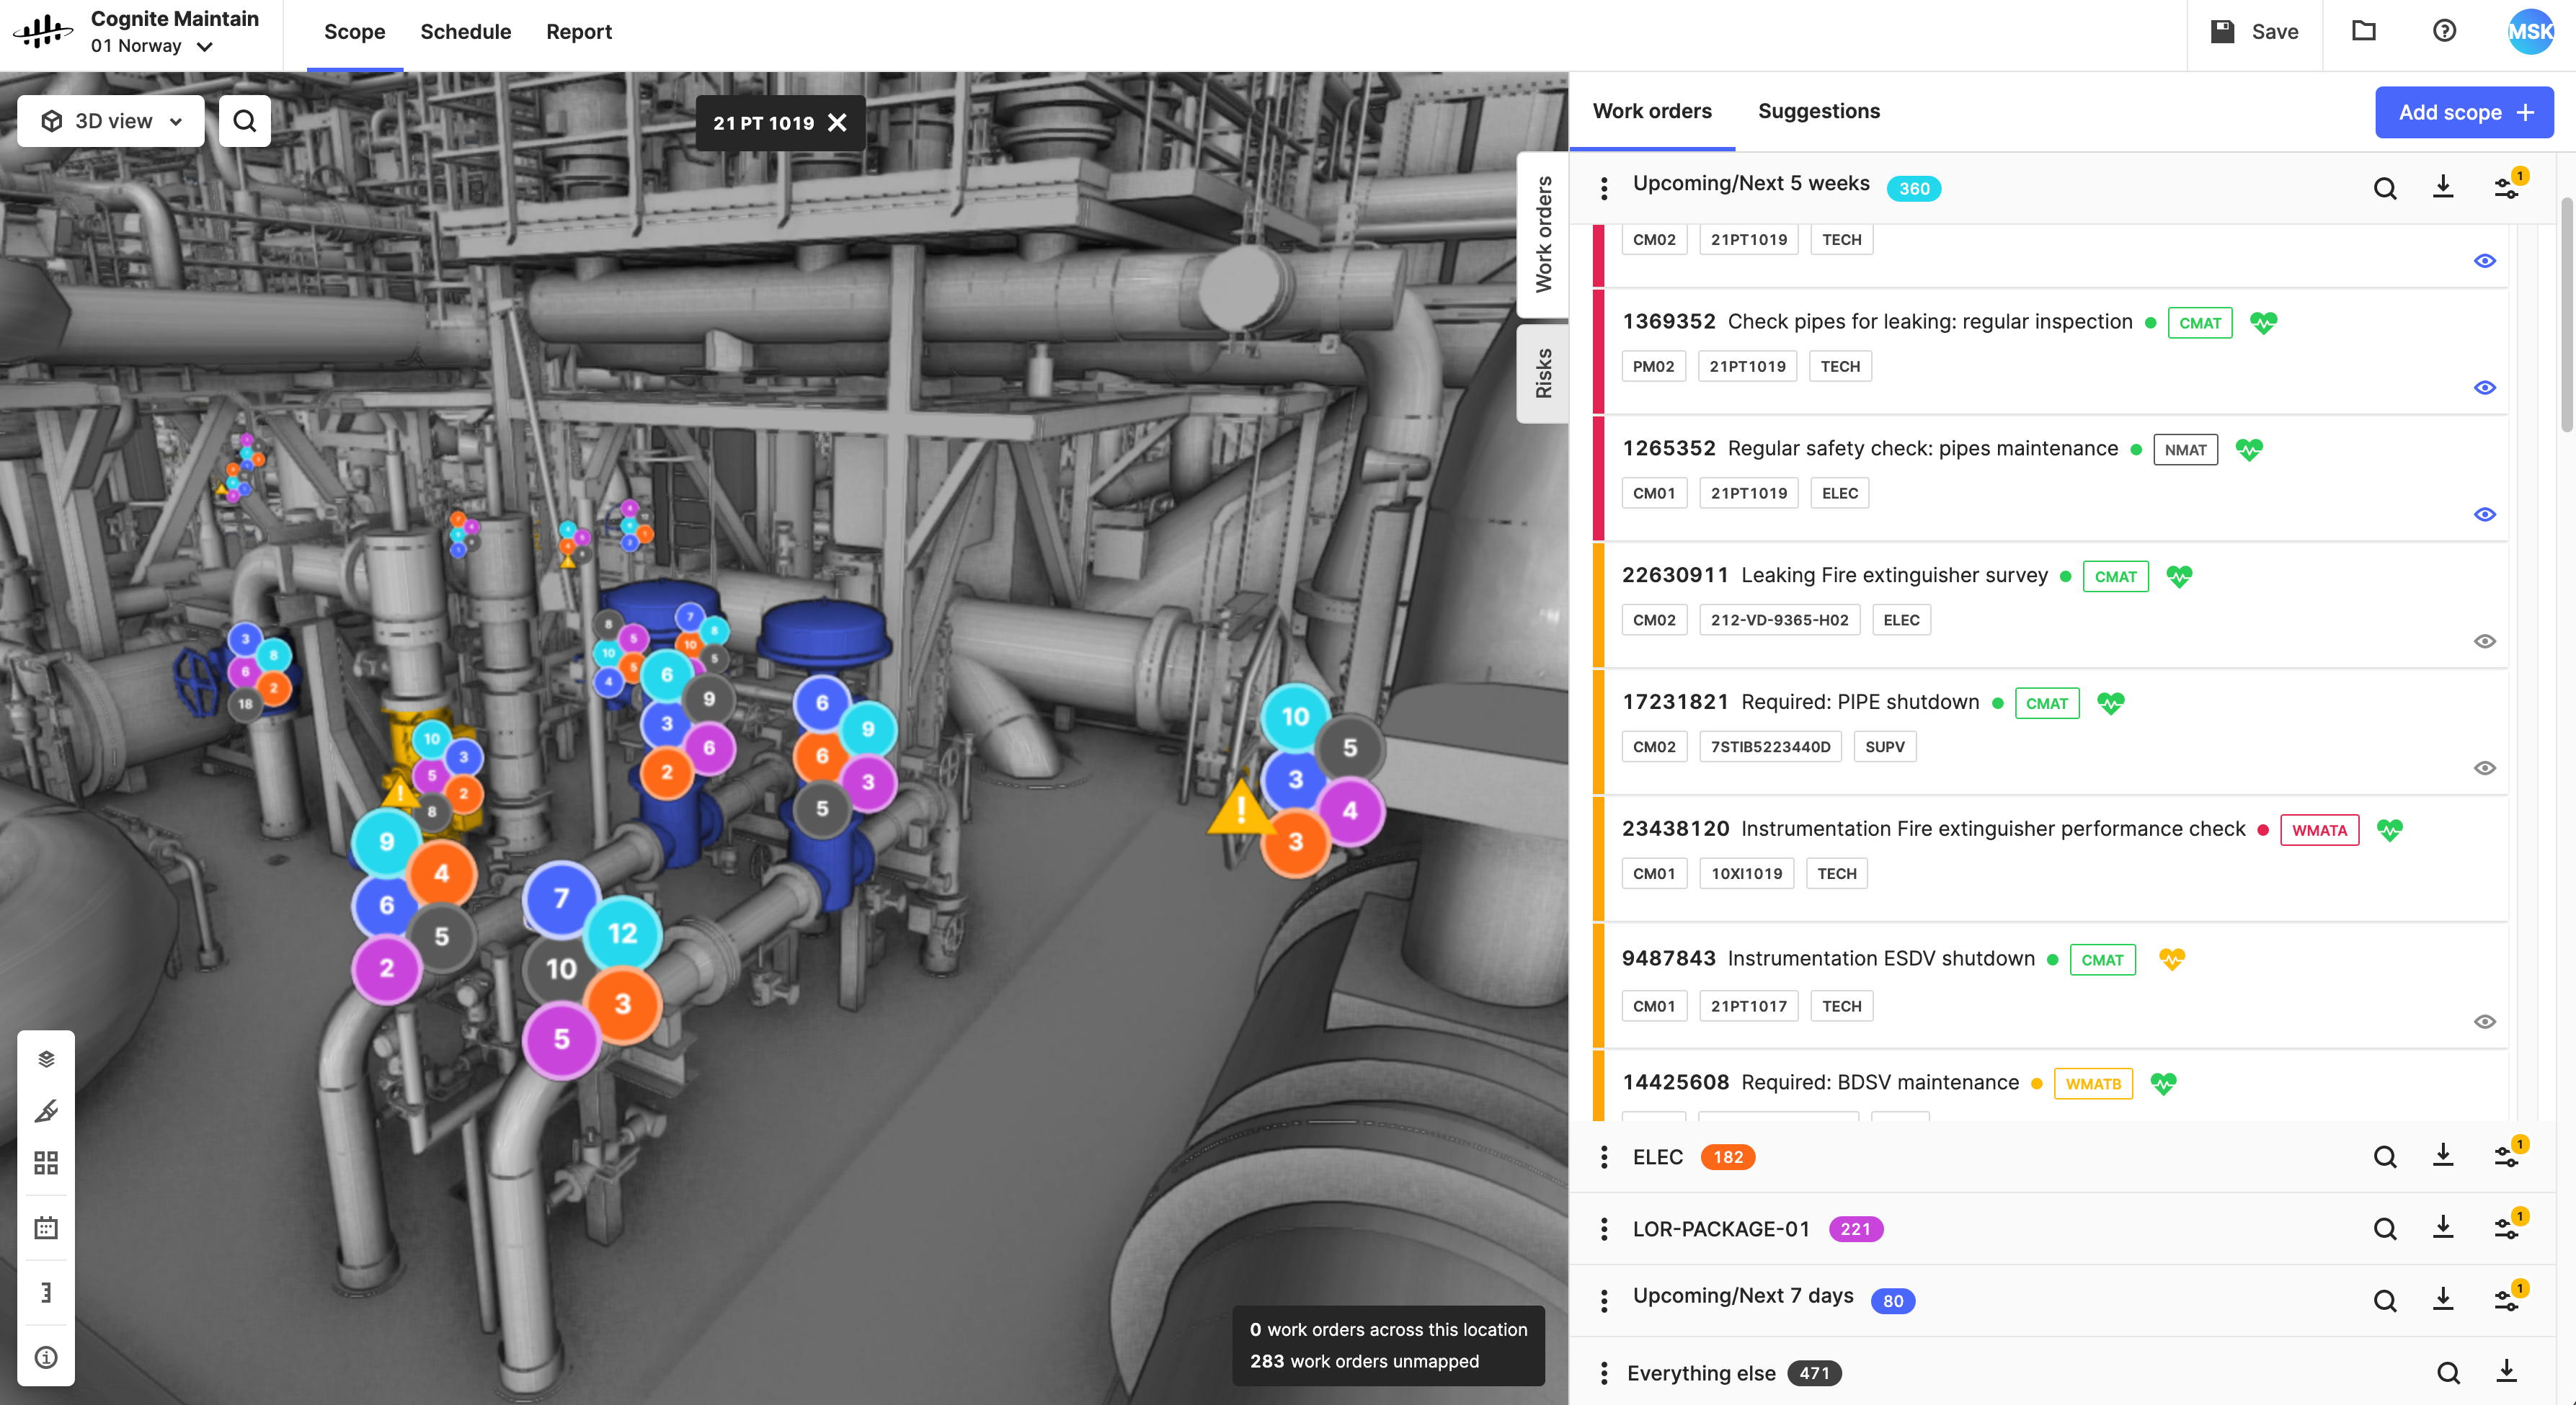Open the help question mark icon
This screenshot has width=2576, height=1405.
point(2444,31)
